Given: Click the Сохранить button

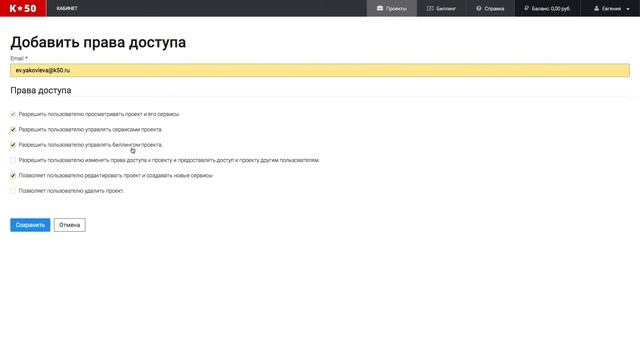Looking at the screenshot, I should (x=30, y=225).
